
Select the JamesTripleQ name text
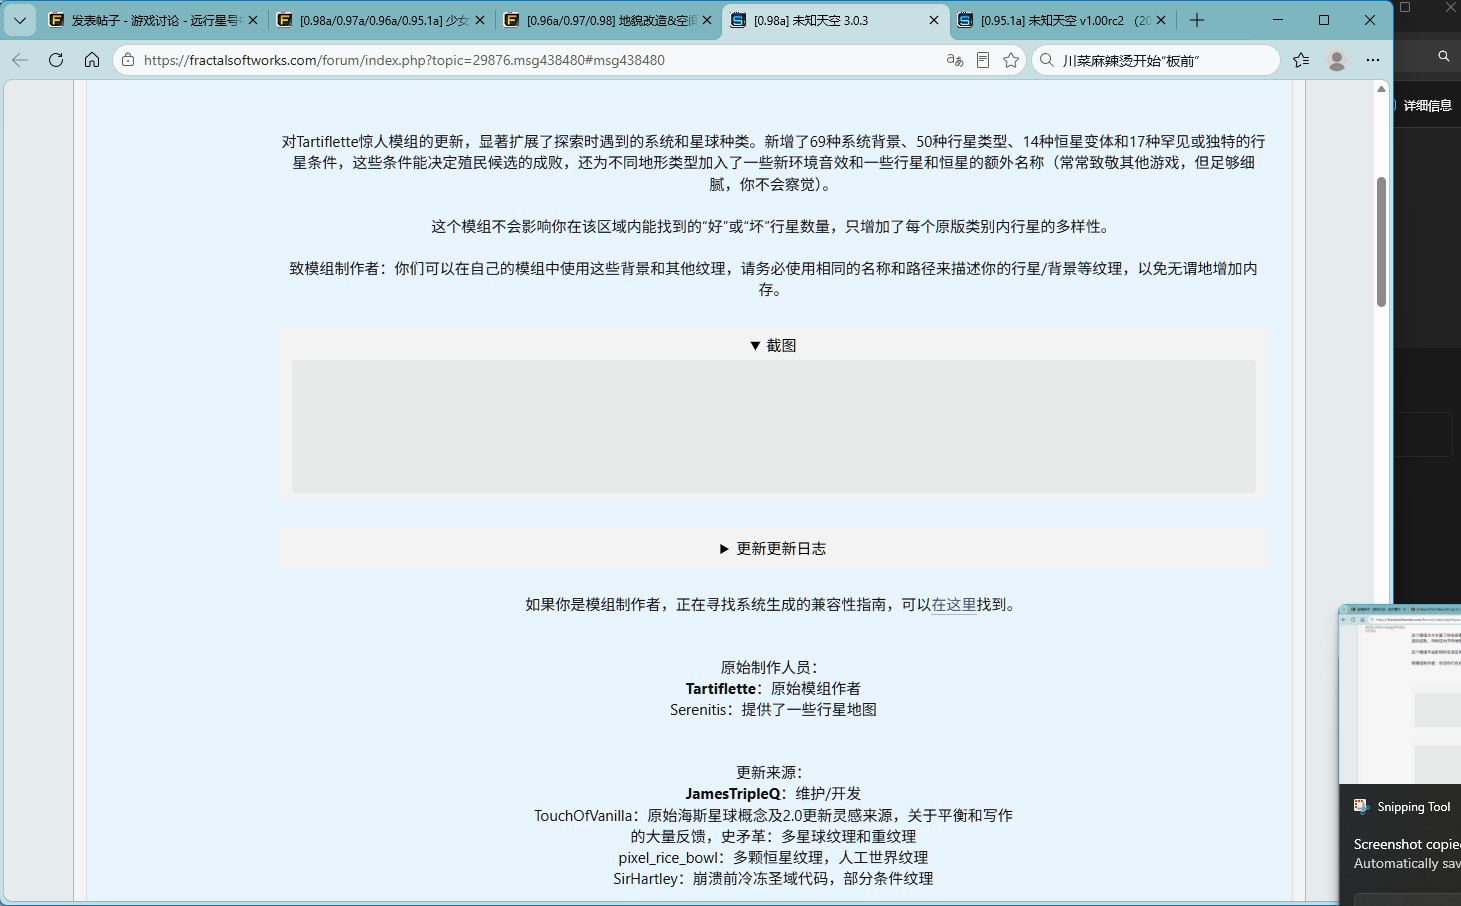tap(733, 793)
